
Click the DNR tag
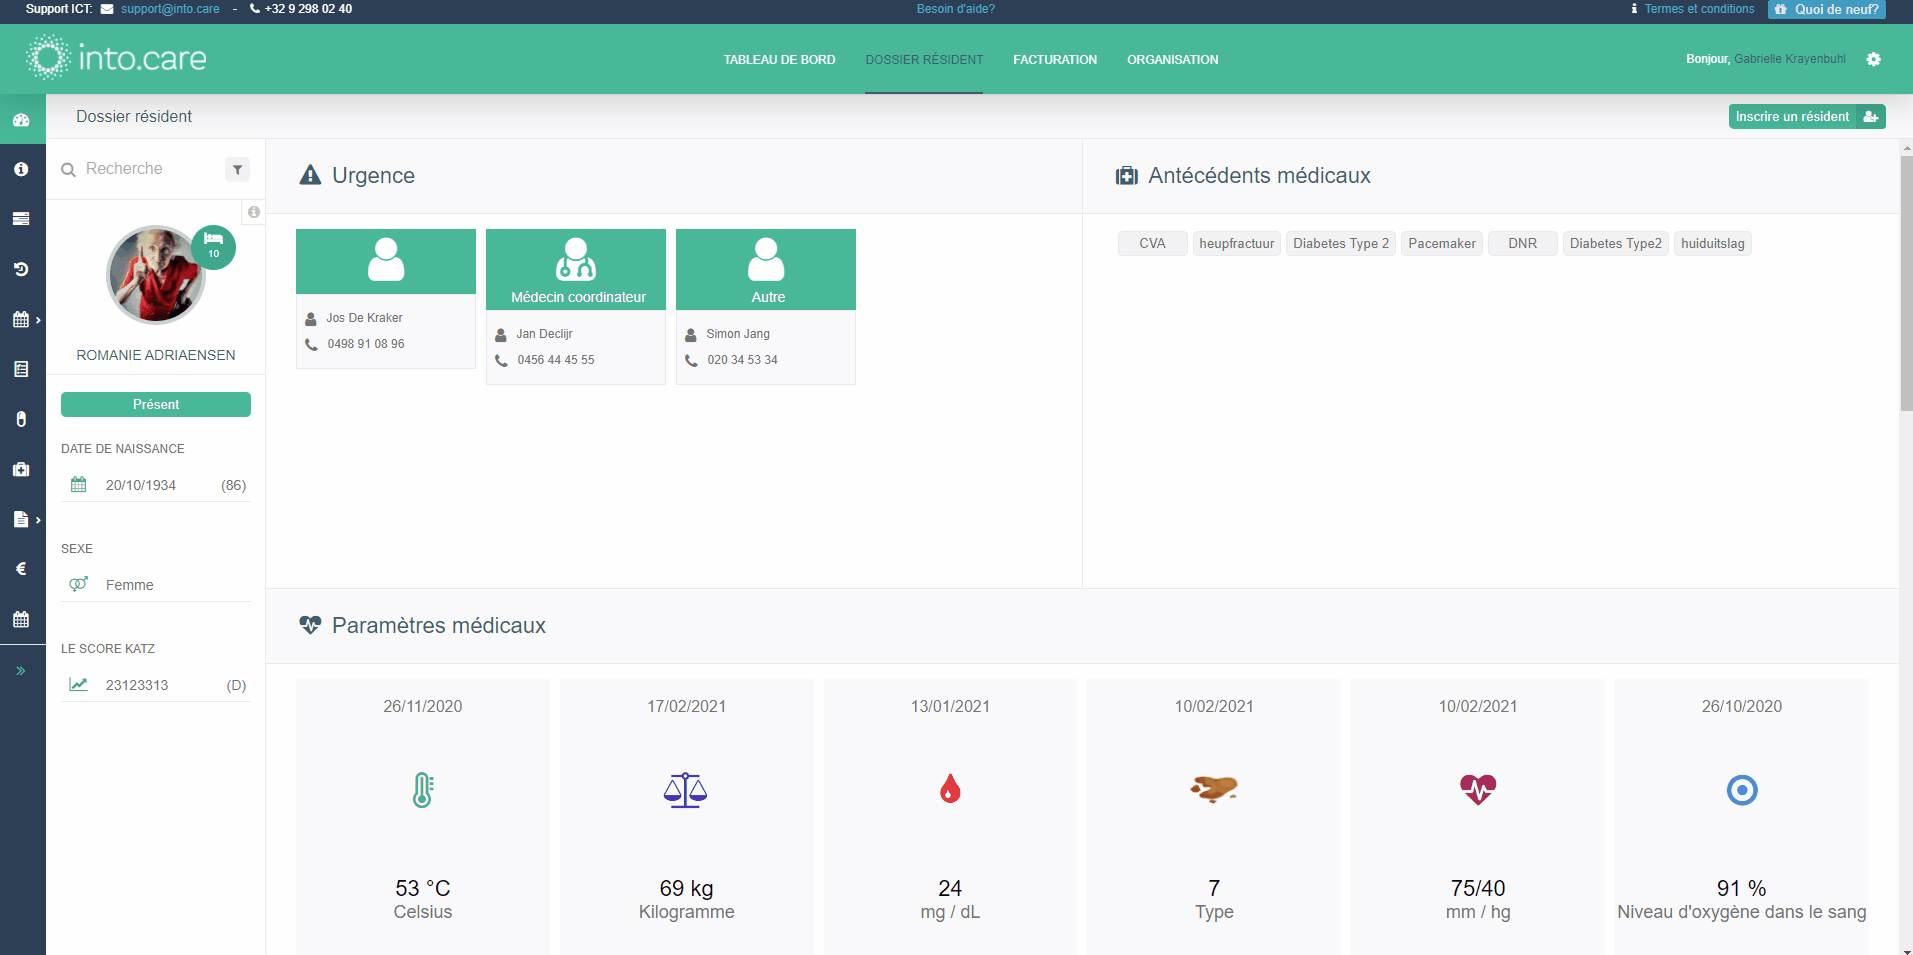(1523, 243)
